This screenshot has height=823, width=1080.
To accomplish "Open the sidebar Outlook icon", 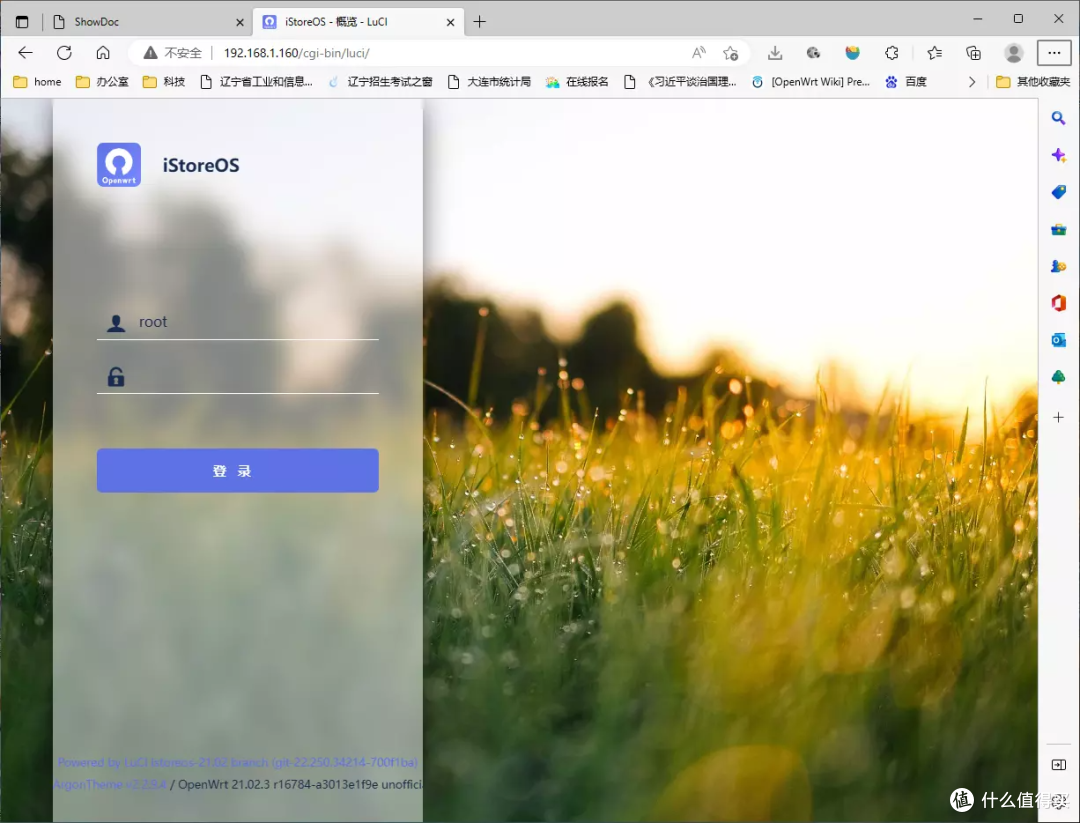I will click(1059, 340).
